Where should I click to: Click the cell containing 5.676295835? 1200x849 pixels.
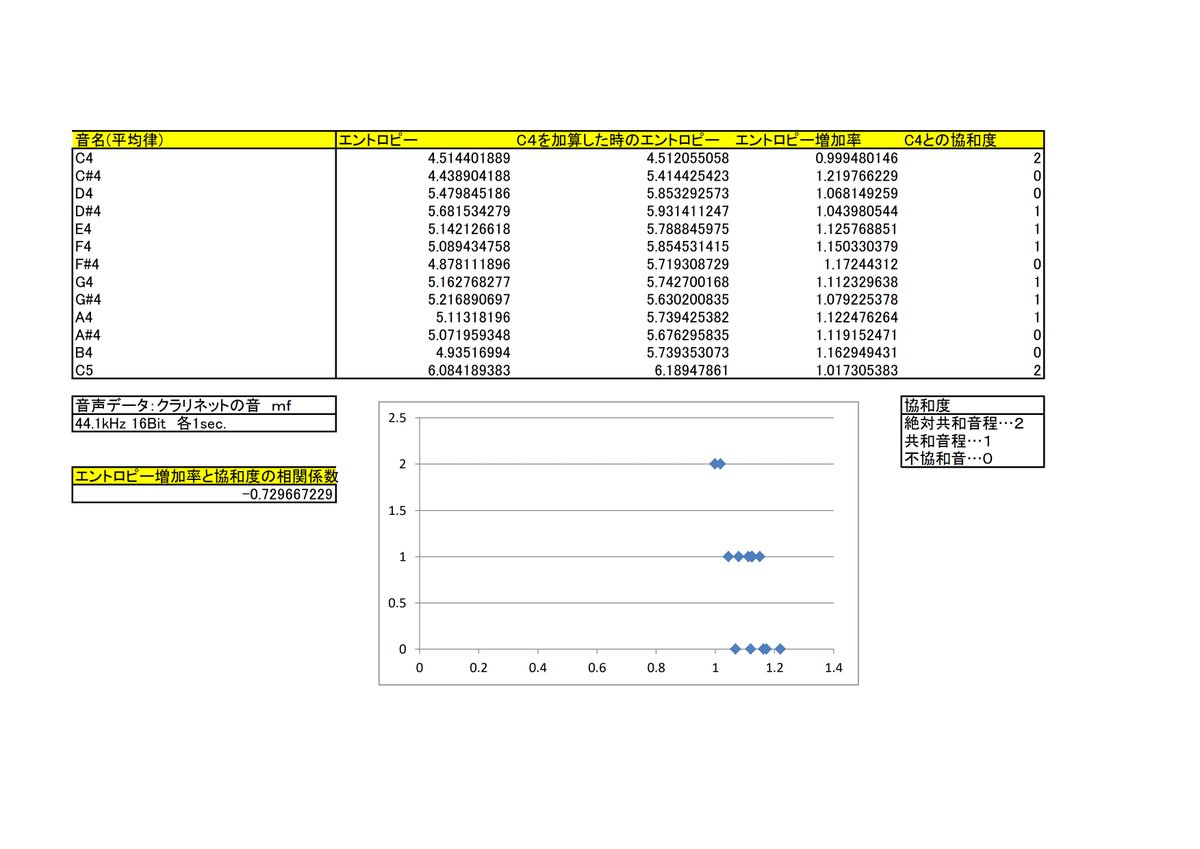688,336
